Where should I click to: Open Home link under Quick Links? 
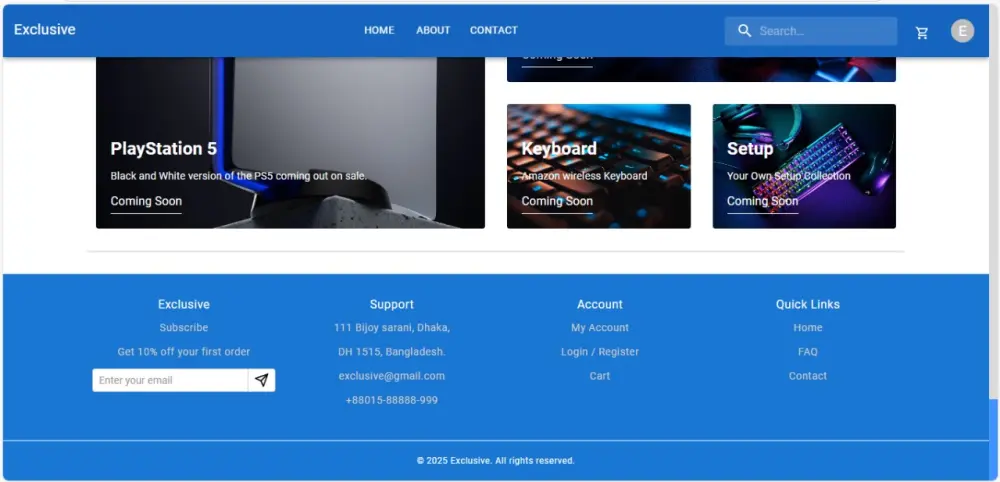(x=807, y=328)
